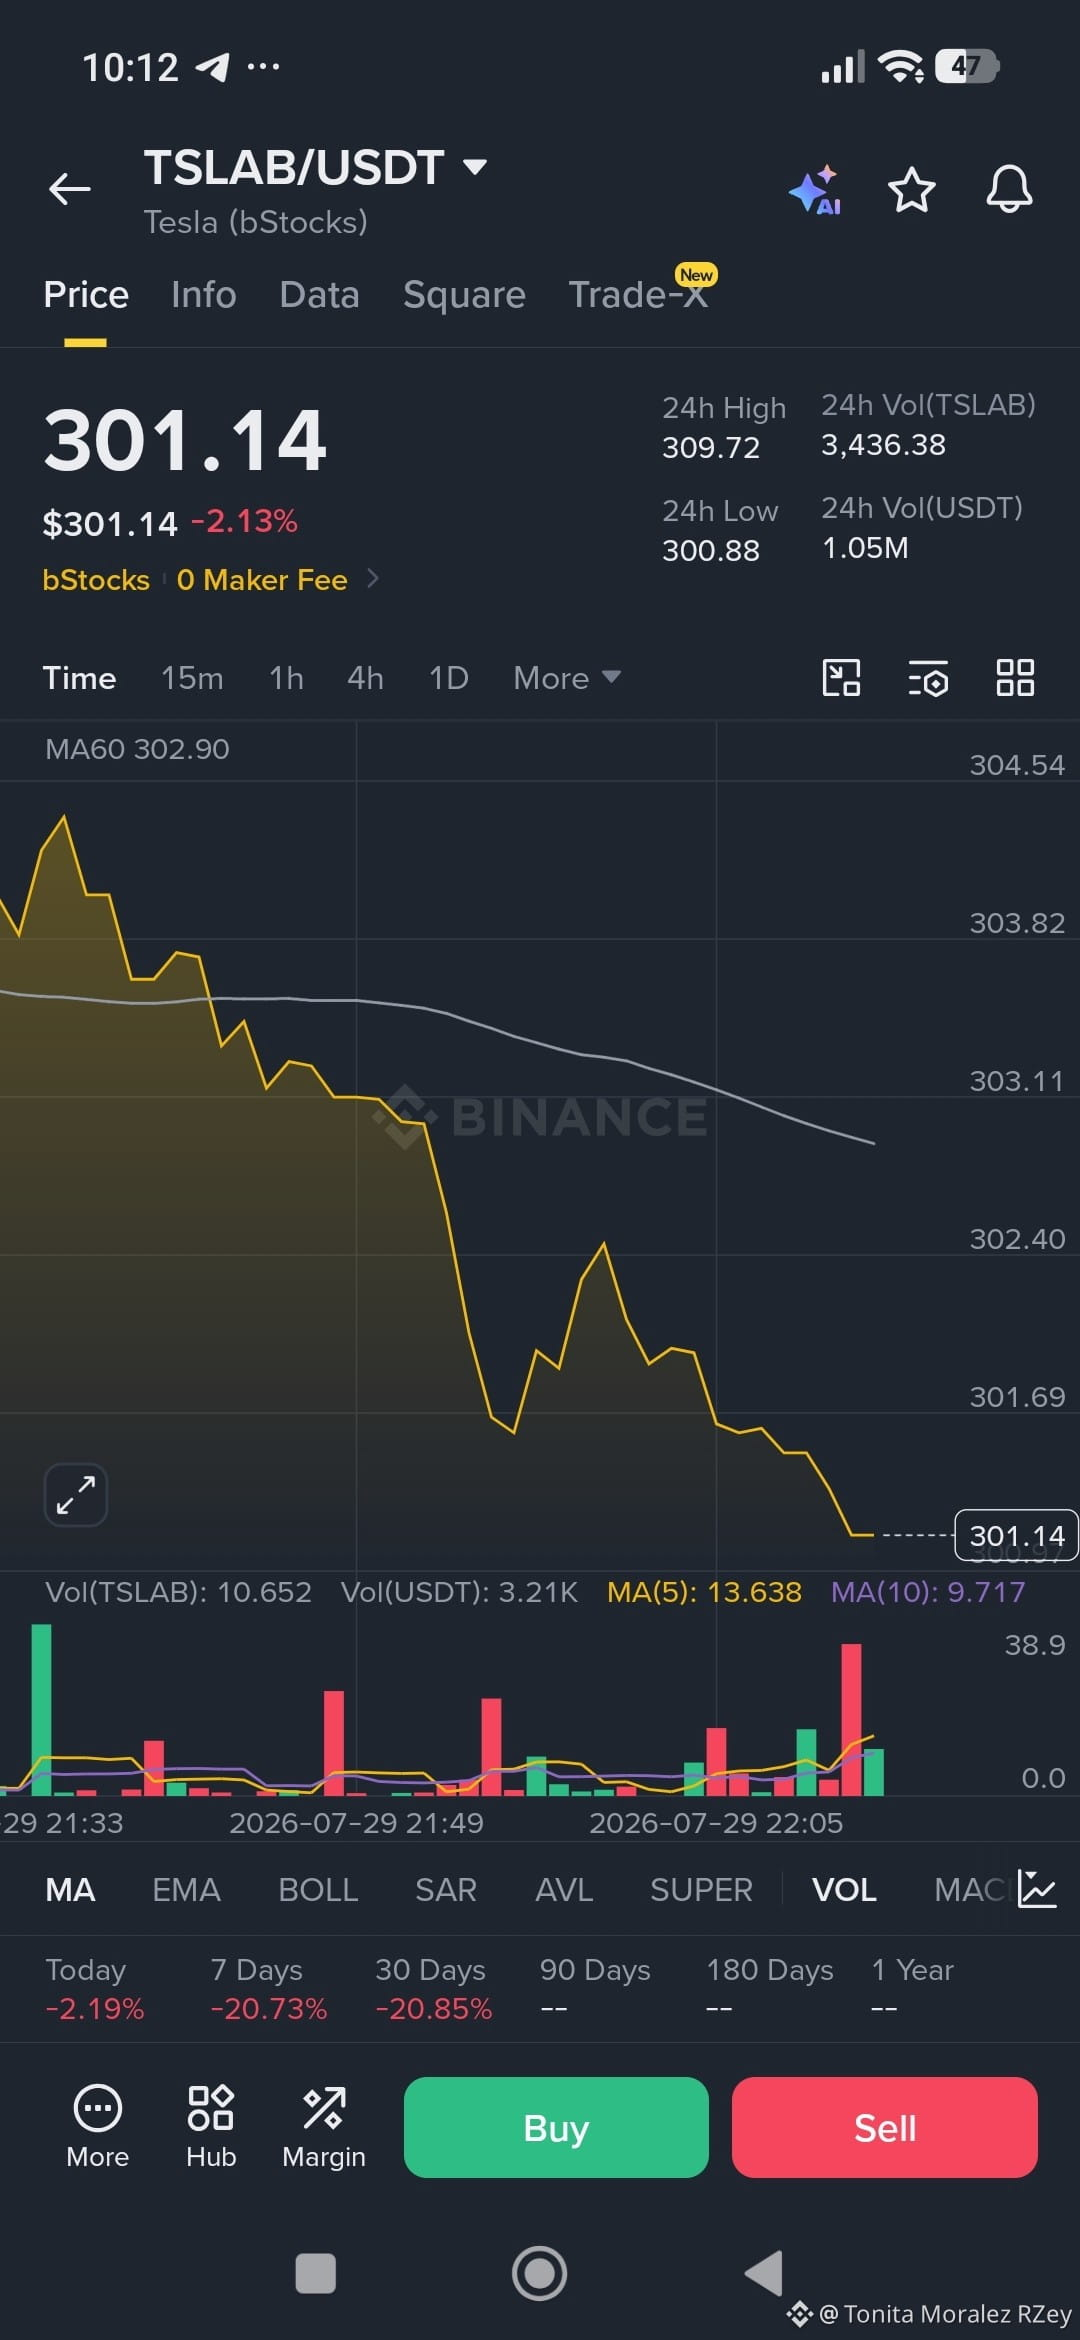
Task: Tap the MA(10): 9.717 volume label
Action: tap(928, 1592)
